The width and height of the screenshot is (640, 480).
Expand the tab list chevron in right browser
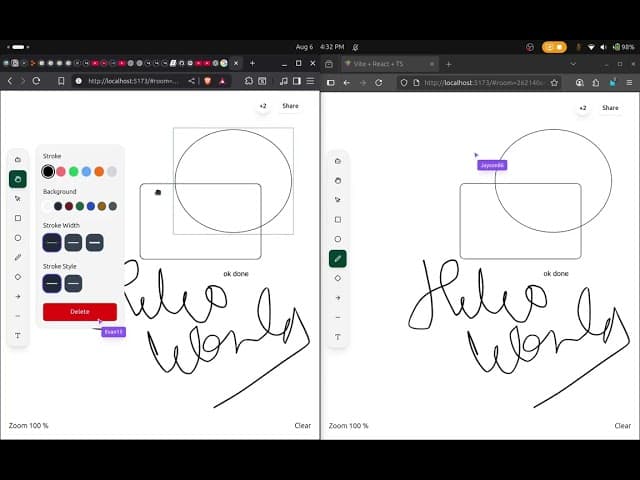tap(573, 64)
